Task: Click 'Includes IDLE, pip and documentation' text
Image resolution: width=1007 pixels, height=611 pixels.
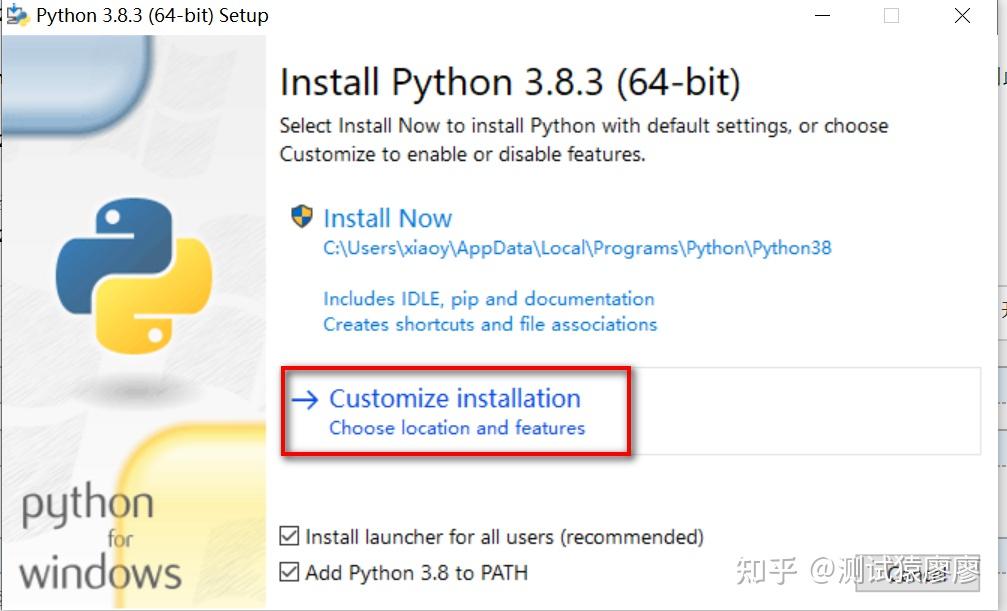Action: 488,298
